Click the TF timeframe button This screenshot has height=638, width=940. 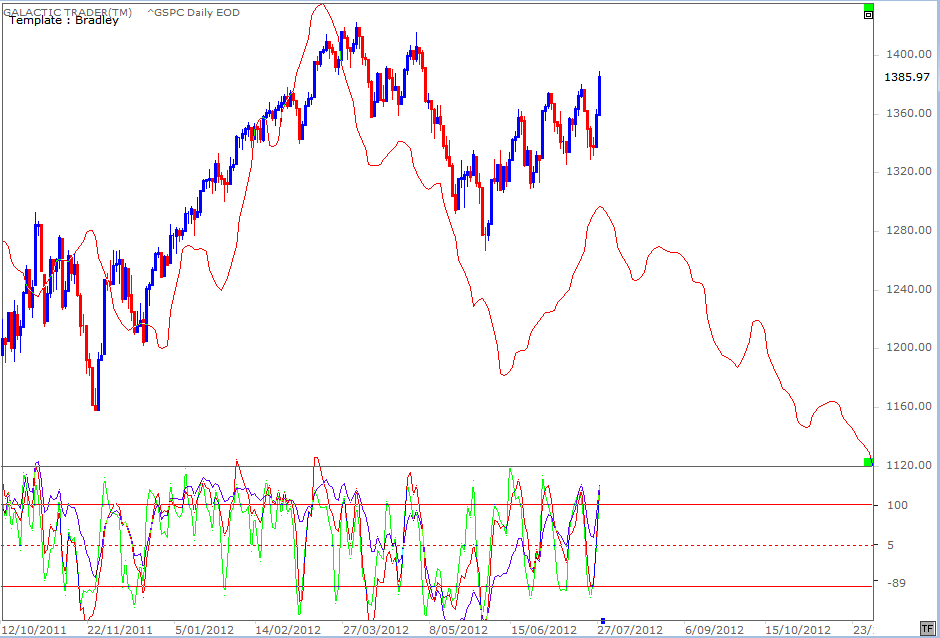[x=928, y=627]
